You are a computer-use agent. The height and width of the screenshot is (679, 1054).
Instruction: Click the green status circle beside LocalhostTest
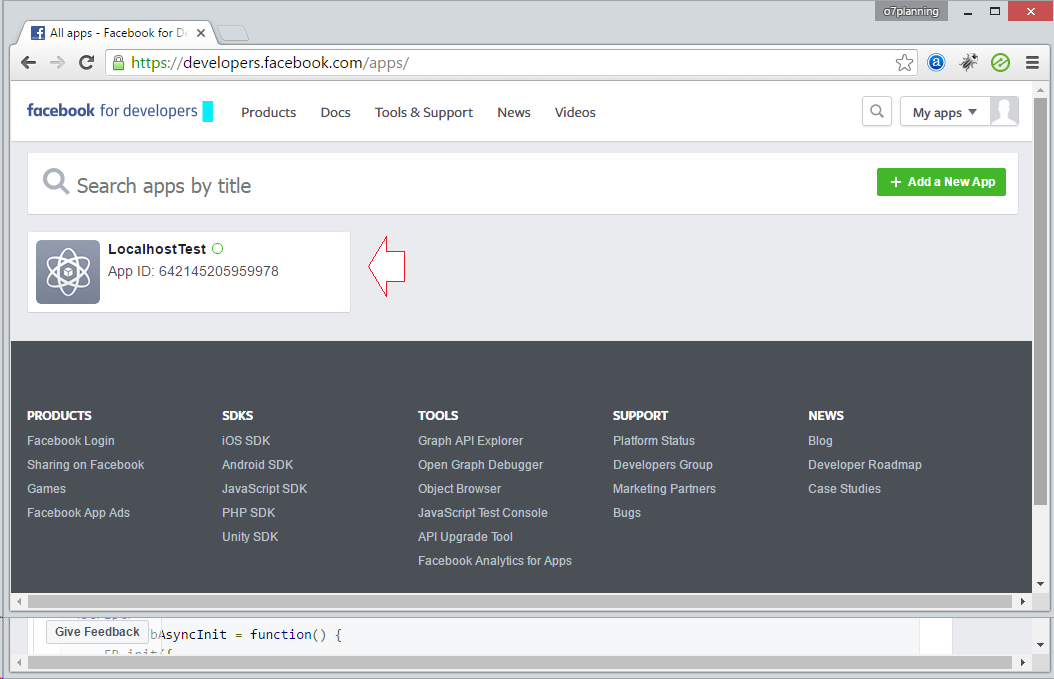(217, 249)
